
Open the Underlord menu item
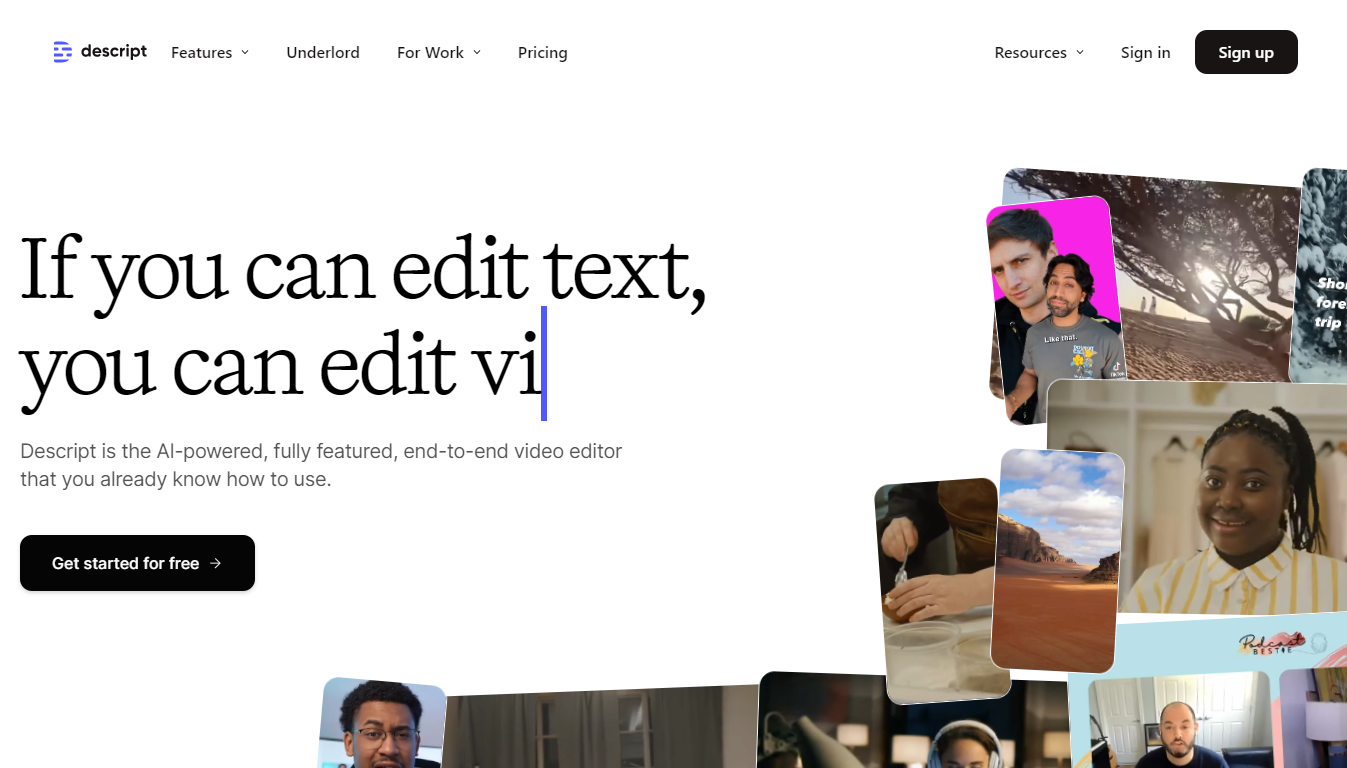tap(323, 53)
